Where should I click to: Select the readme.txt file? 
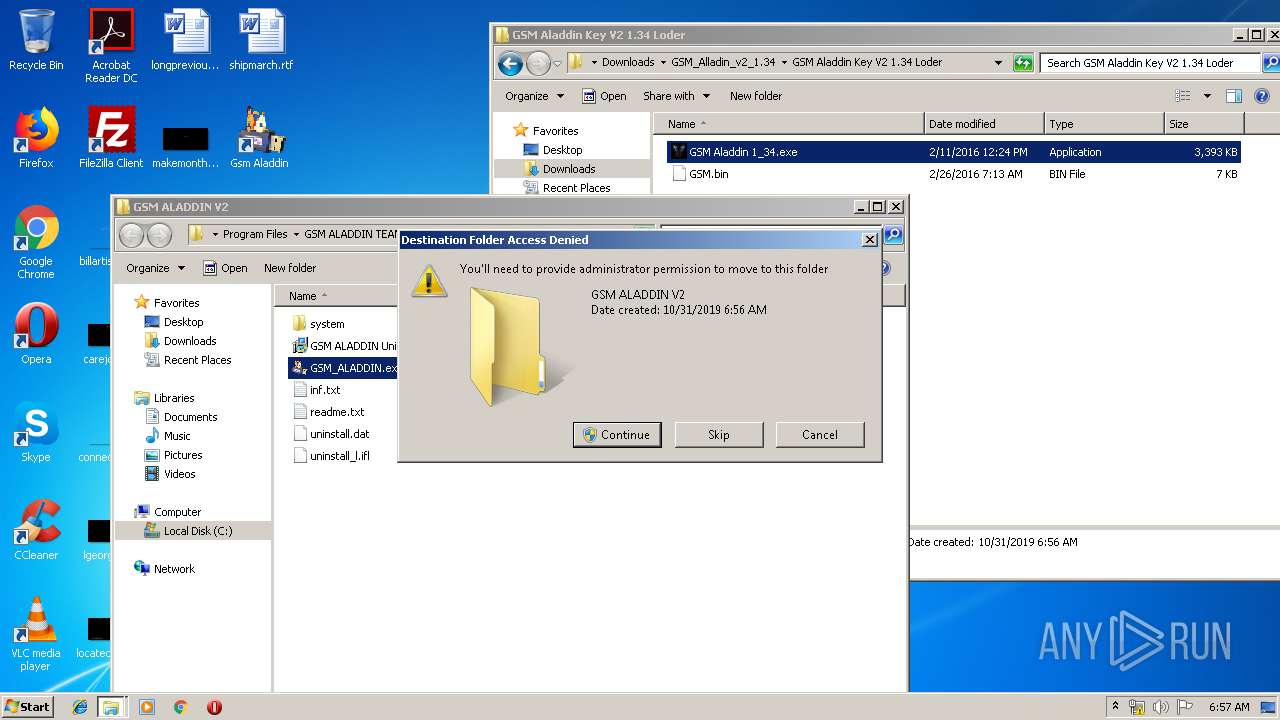point(329,412)
